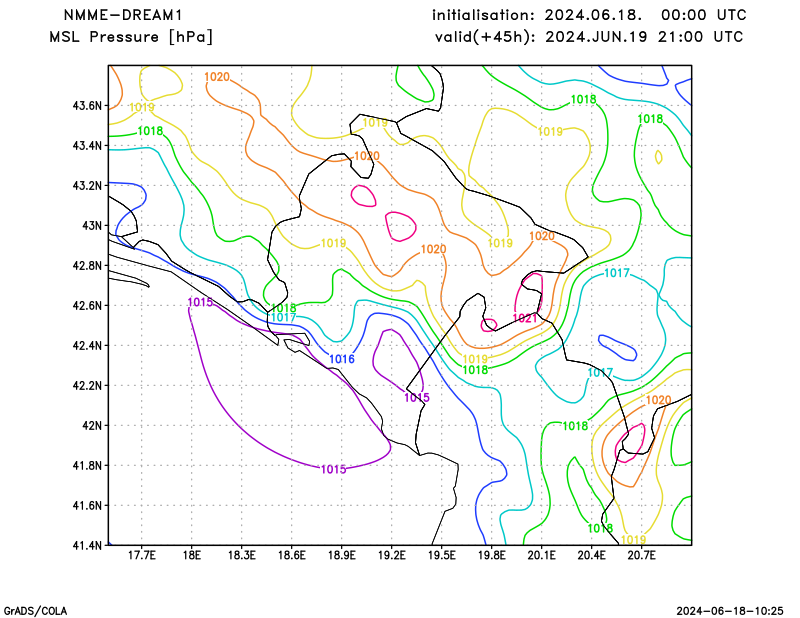The height and width of the screenshot is (618, 800).
Task: Click the 42N latitude label
Action: [x=92, y=426]
